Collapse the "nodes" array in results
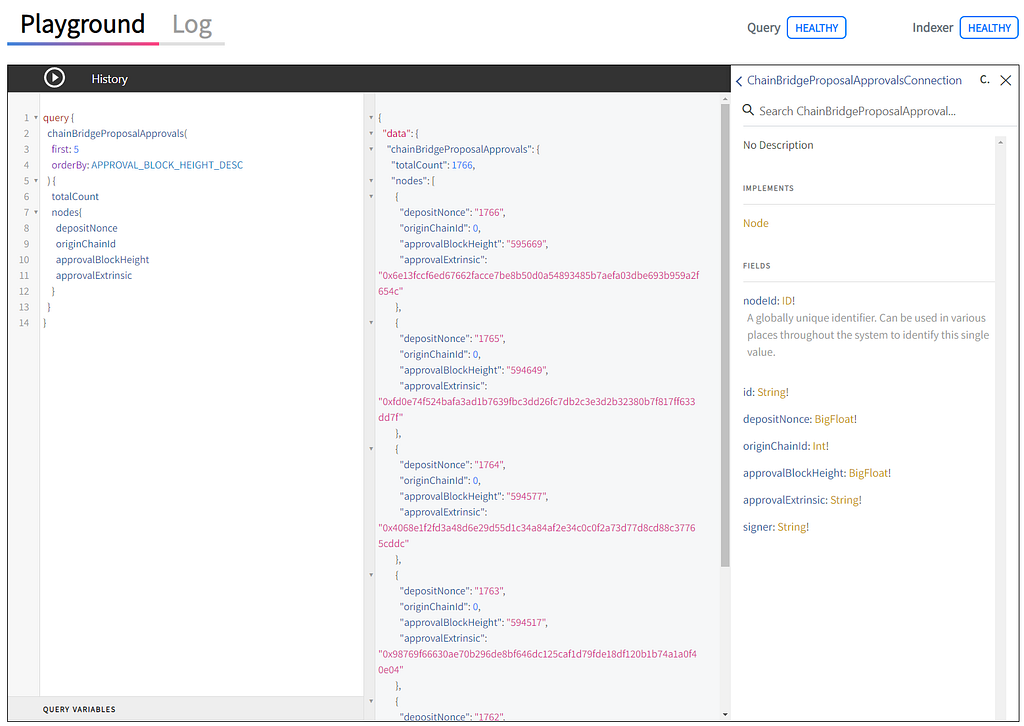 tap(371, 181)
